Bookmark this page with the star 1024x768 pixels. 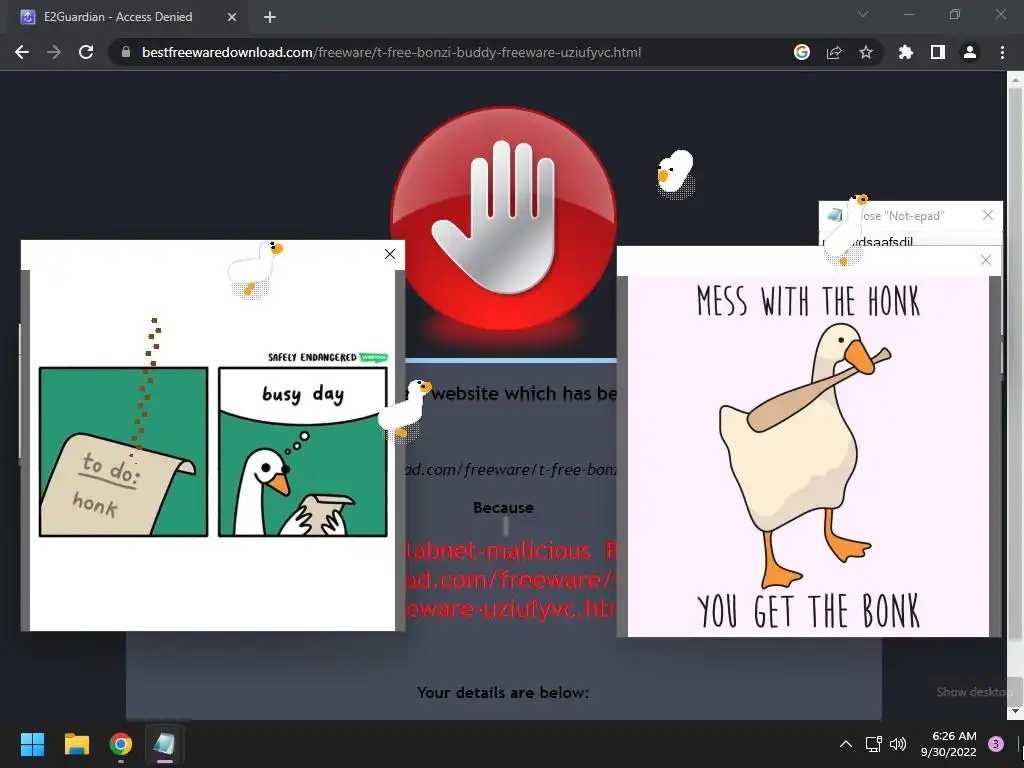pos(866,52)
